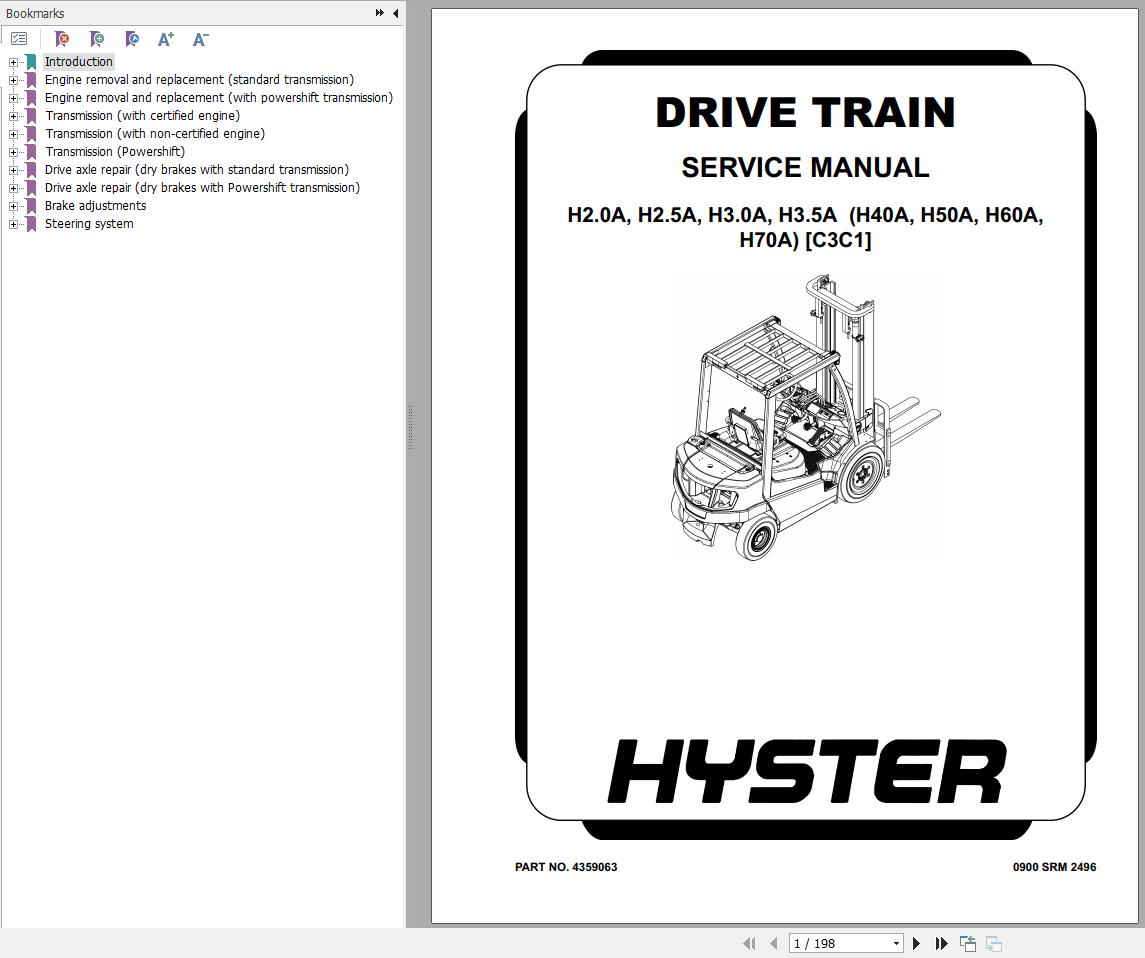Click the add new bookmark icon
Image resolution: width=1145 pixels, height=958 pixels.
(96, 39)
